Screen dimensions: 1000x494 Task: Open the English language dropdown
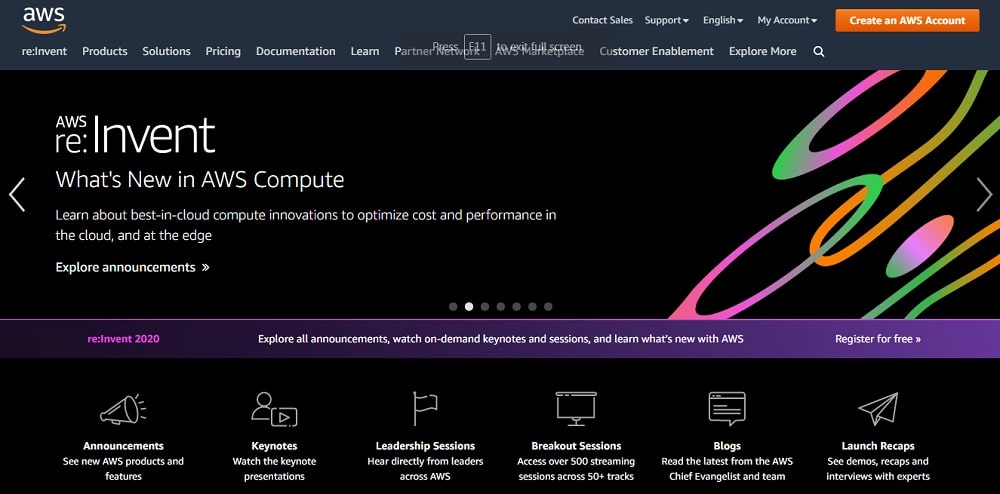(x=723, y=20)
